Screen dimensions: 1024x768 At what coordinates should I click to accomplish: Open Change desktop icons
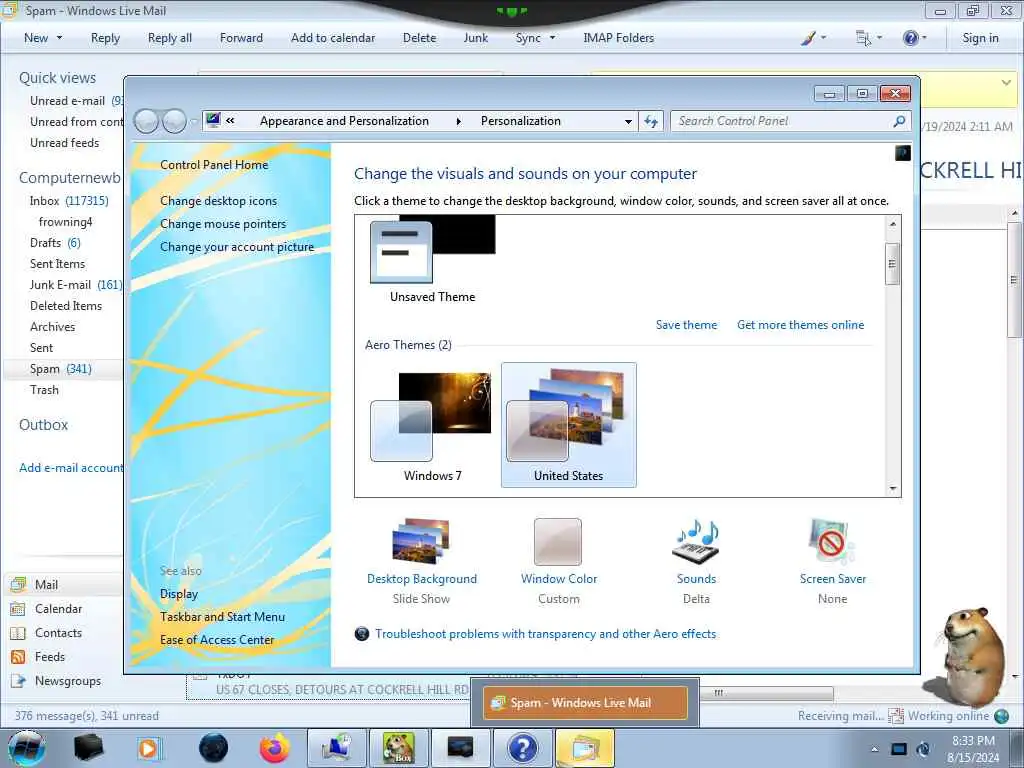point(218,200)
